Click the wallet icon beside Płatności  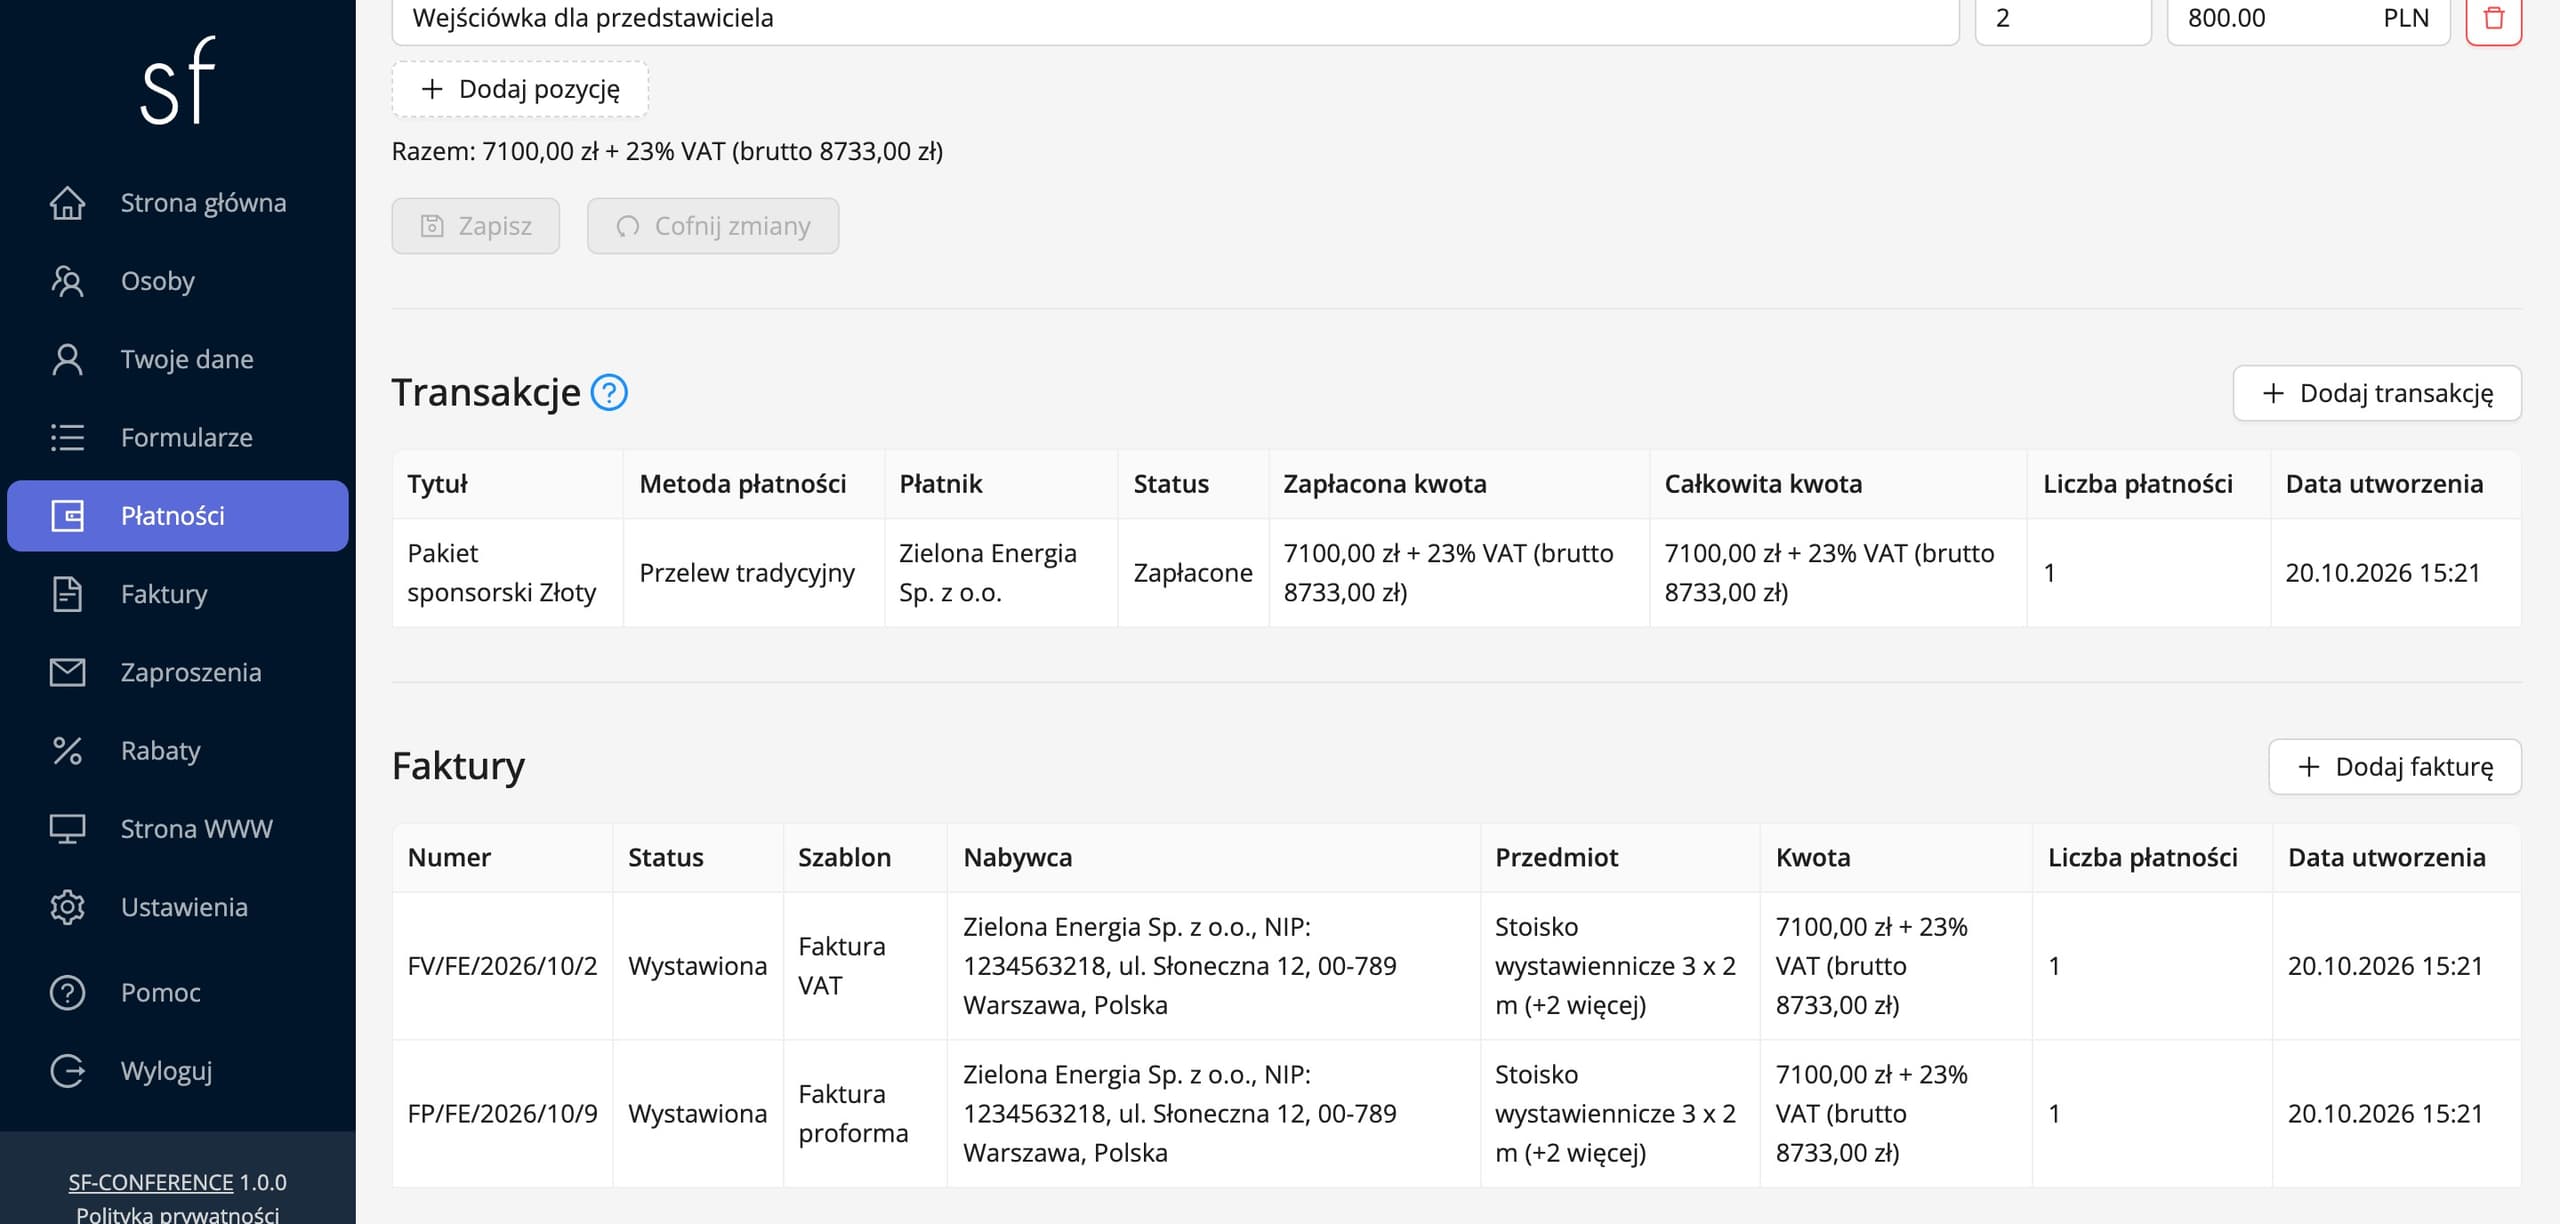[x=67, y=516]
